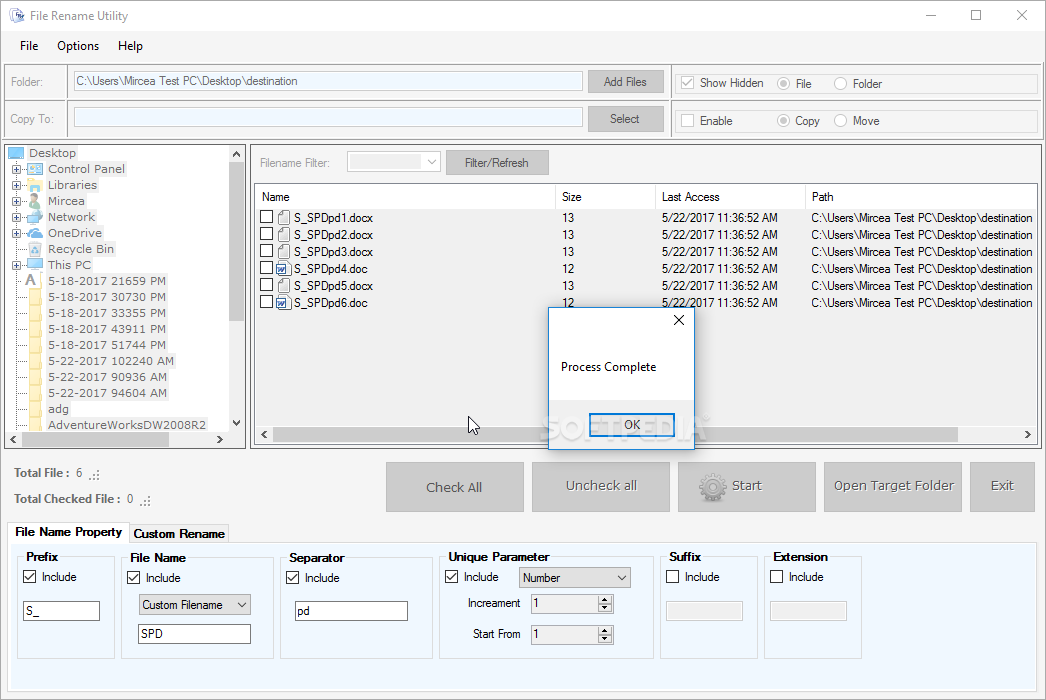Toggle the Enable copy checkbox
This screenshot has width=1046, height=700.
pos(687,121)
